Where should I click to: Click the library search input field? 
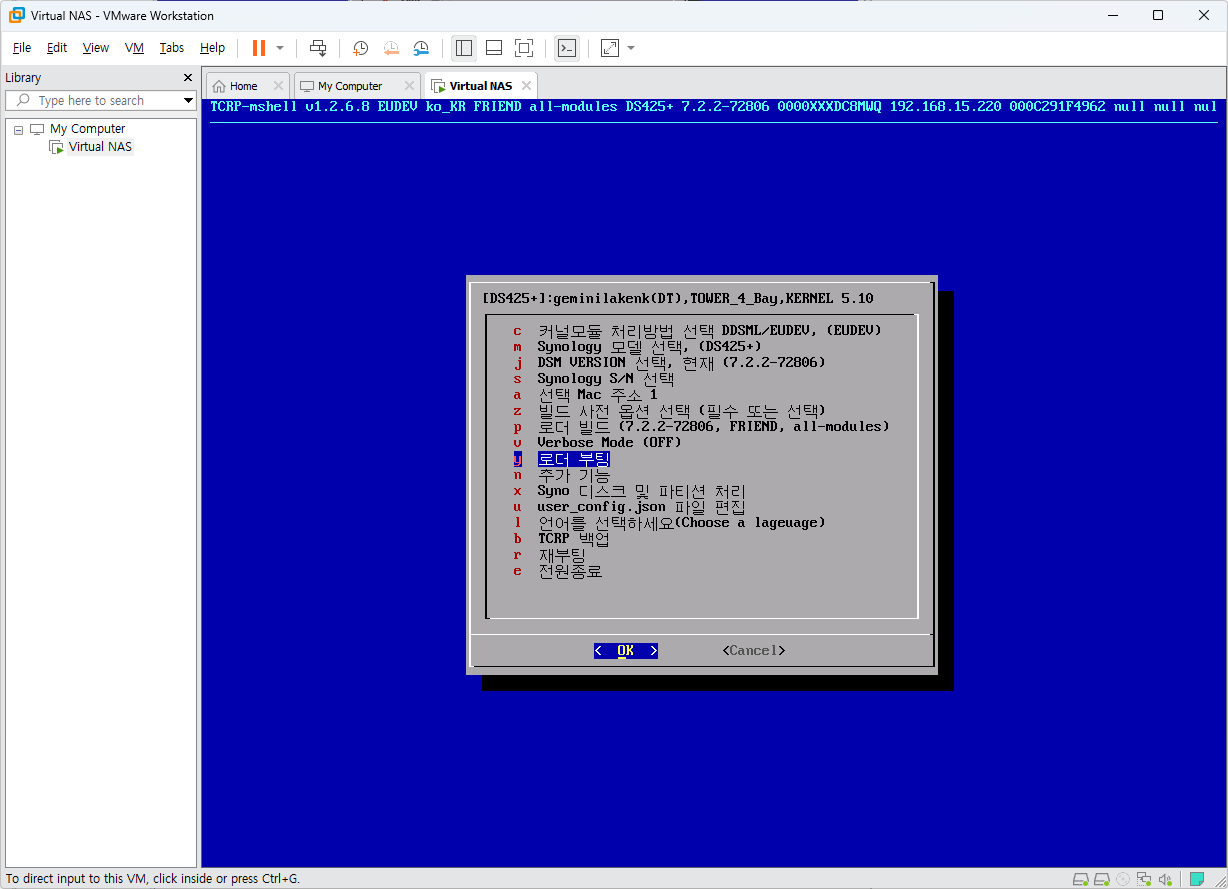tap(100, 101)
